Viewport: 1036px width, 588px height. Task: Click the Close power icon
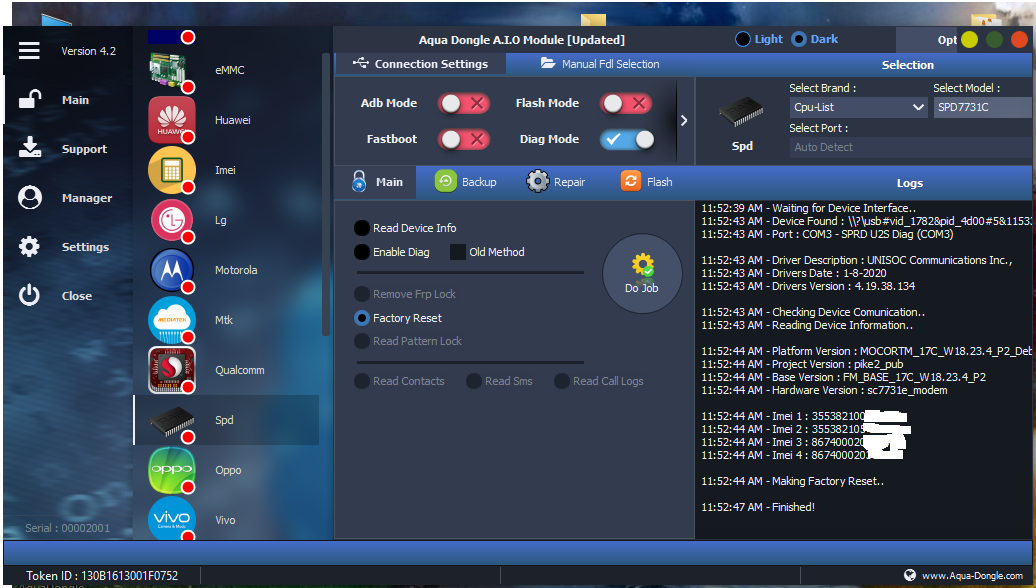29,295
